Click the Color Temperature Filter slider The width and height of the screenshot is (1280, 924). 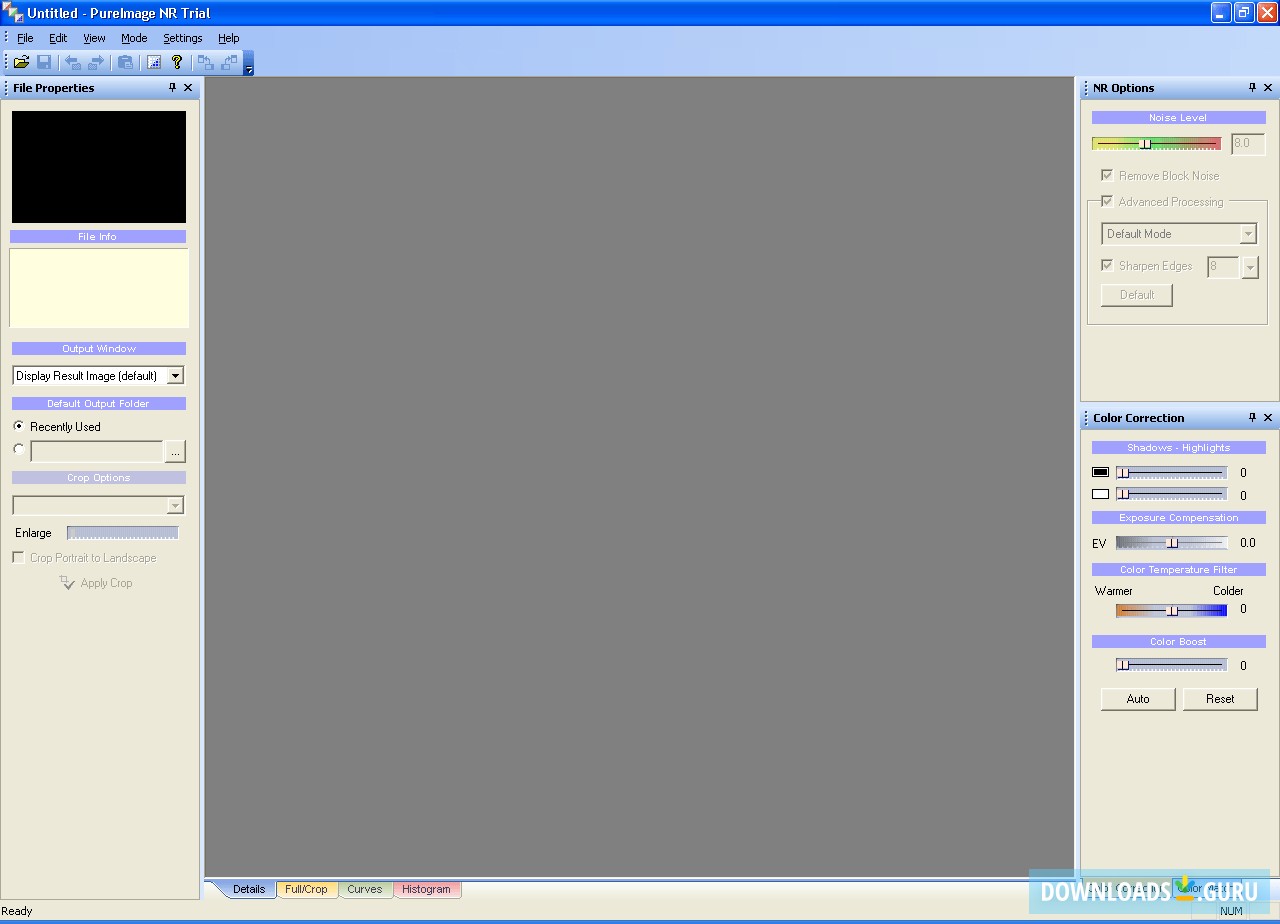click(x=1172, y=610)
